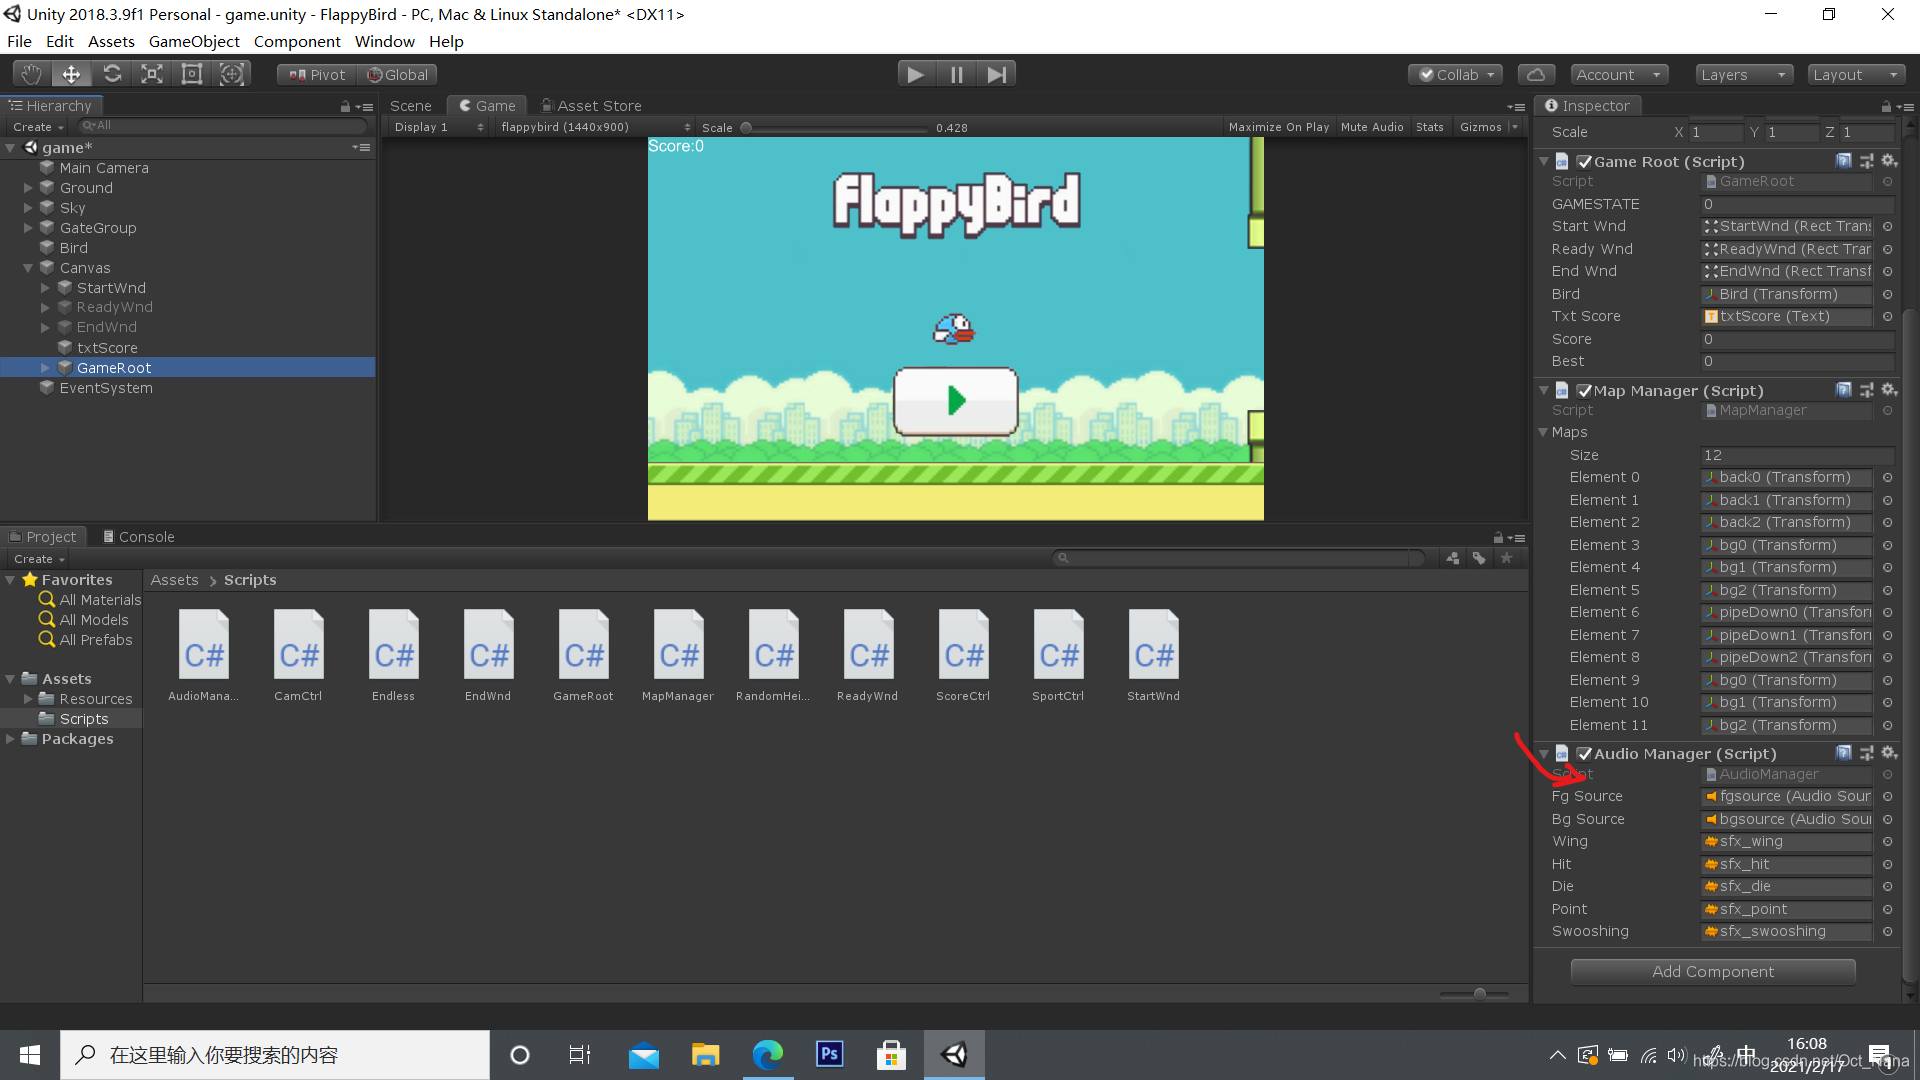Click Assets in the breadcrumb path
This screenshot has width=1920, height=1080.
click(174, 580)
